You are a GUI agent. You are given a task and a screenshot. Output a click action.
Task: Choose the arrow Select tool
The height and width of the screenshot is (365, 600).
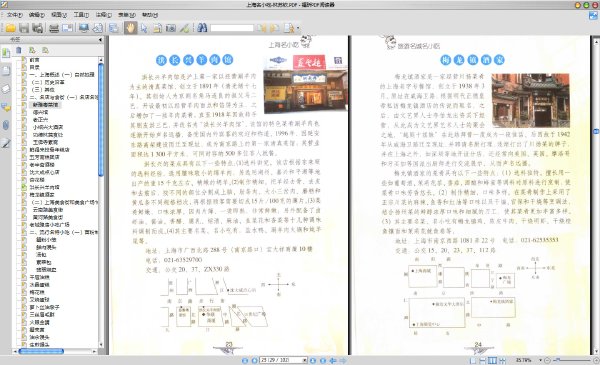tap(144, 28)
